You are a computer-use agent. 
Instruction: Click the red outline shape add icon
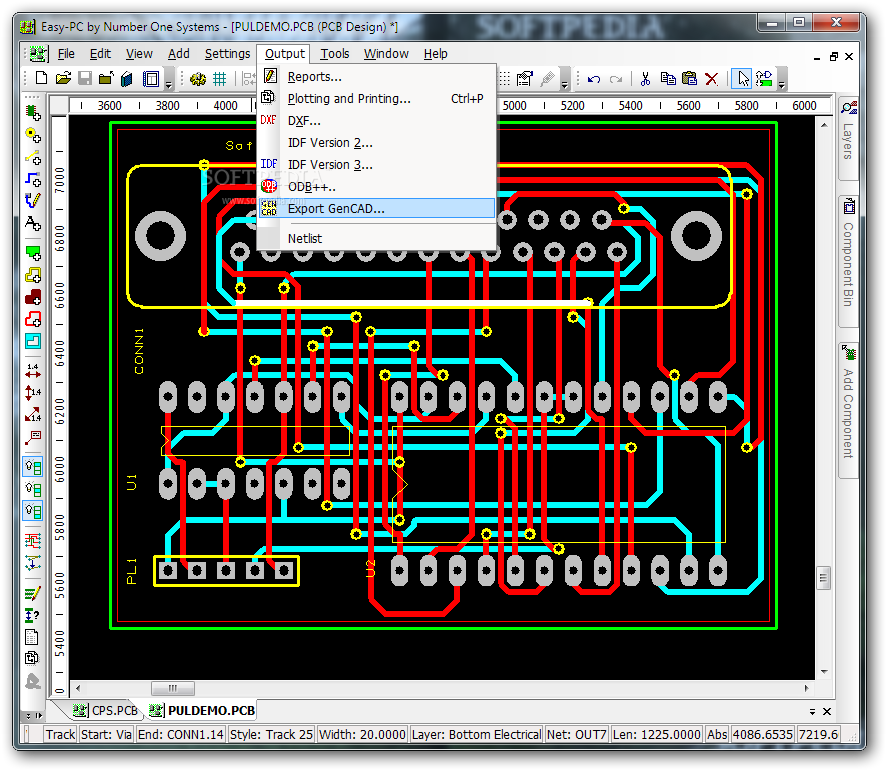pos(33,319)
